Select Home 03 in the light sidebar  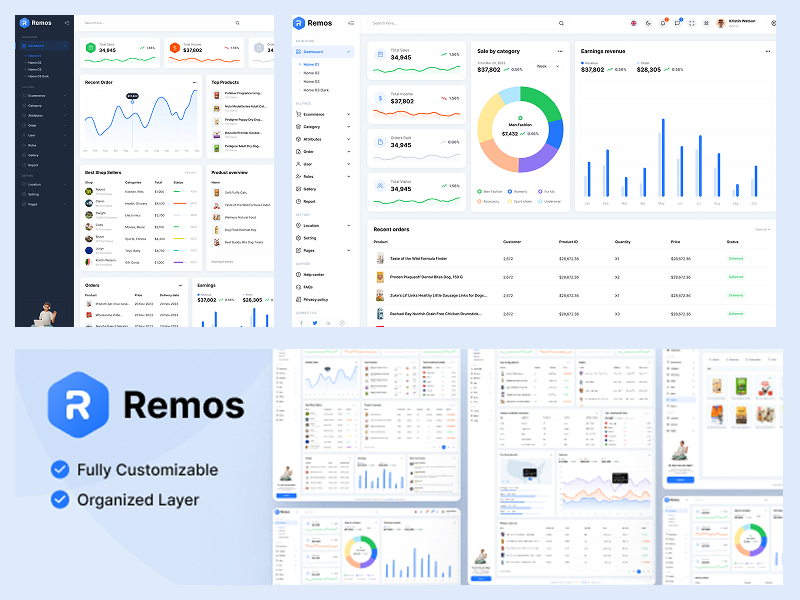[311, 82]
